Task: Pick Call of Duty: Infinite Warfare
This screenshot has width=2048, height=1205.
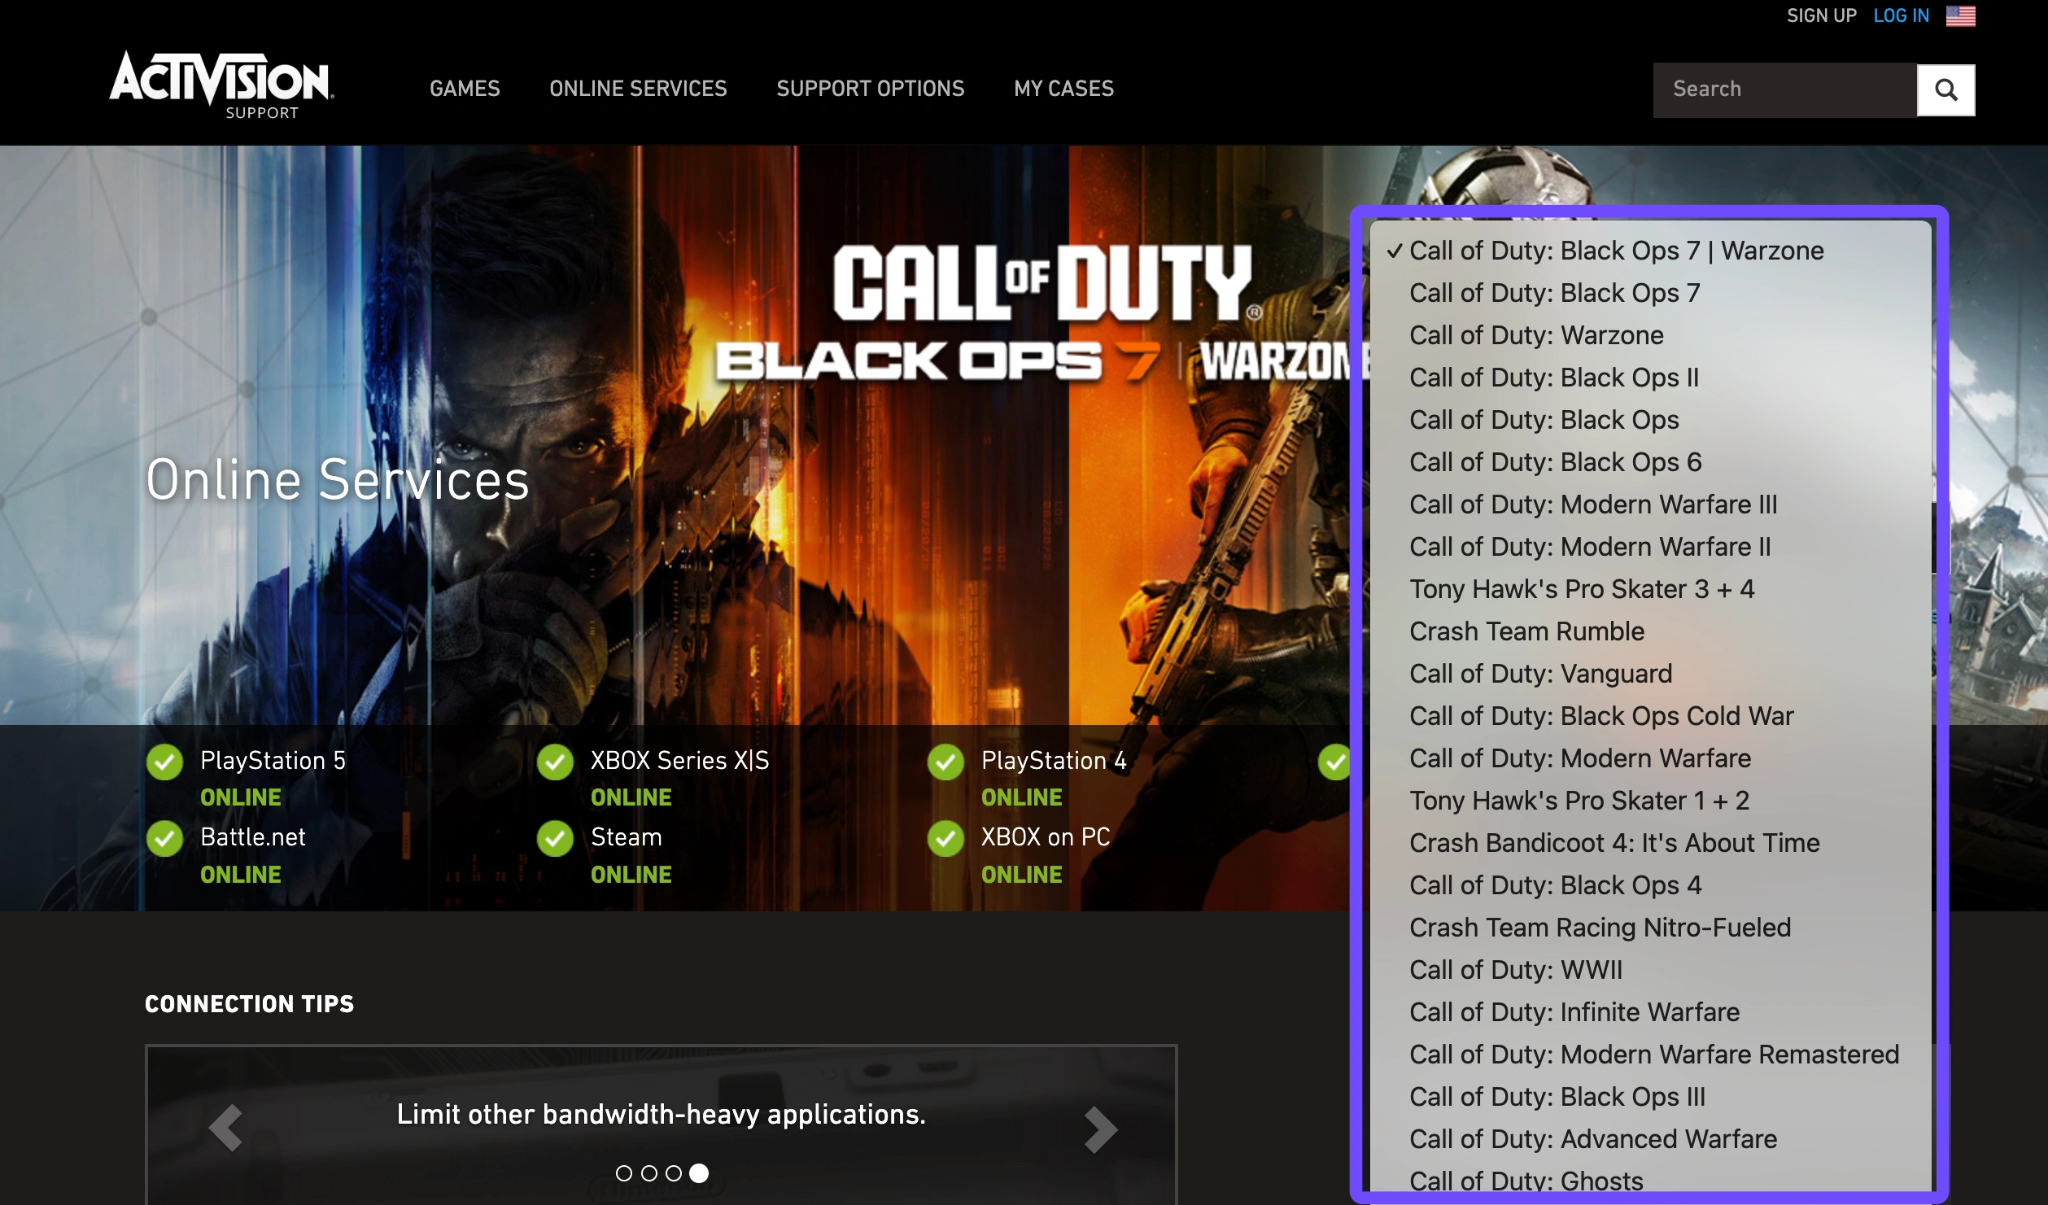Action: (x=1651, y=1013)
